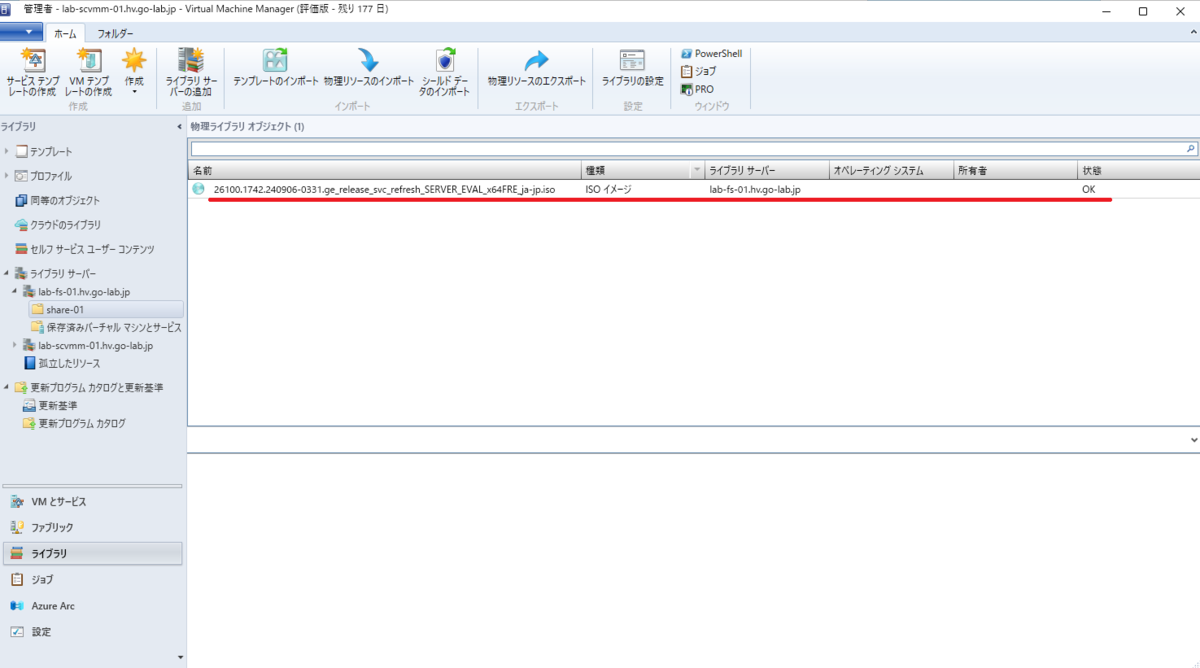This screenshot has height=668, width=1200.
Task: Click the lab-scvmm-01 server icon
Action: (x=30, y=345)
